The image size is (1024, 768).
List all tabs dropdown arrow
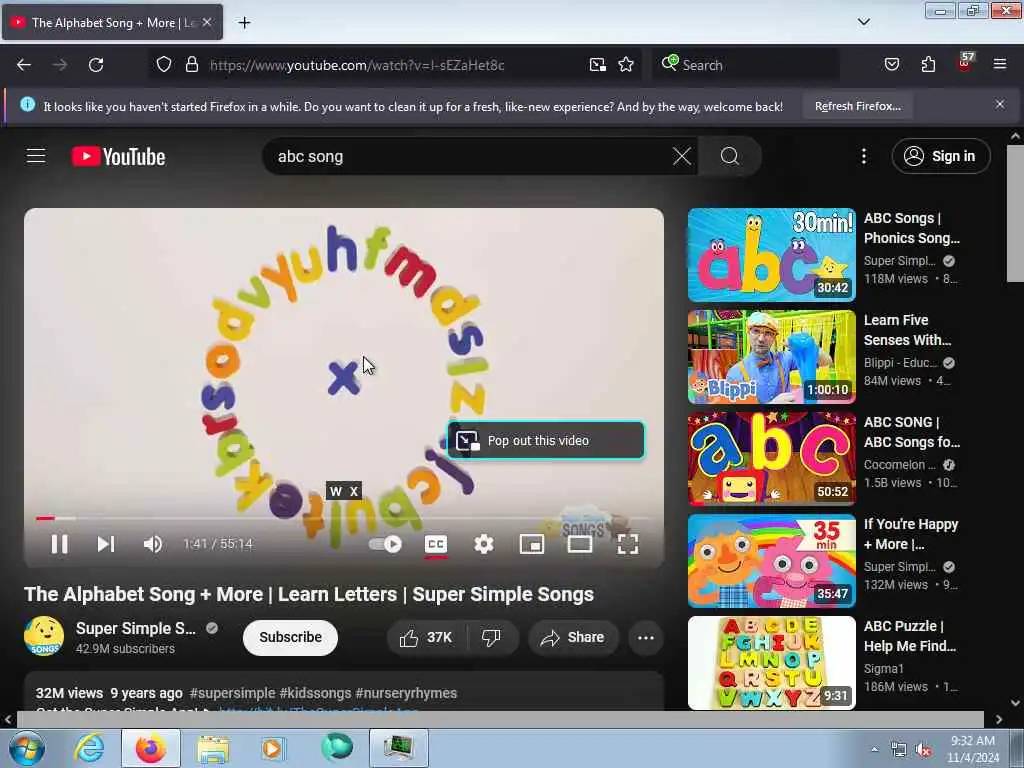click(x=864, y=22)
